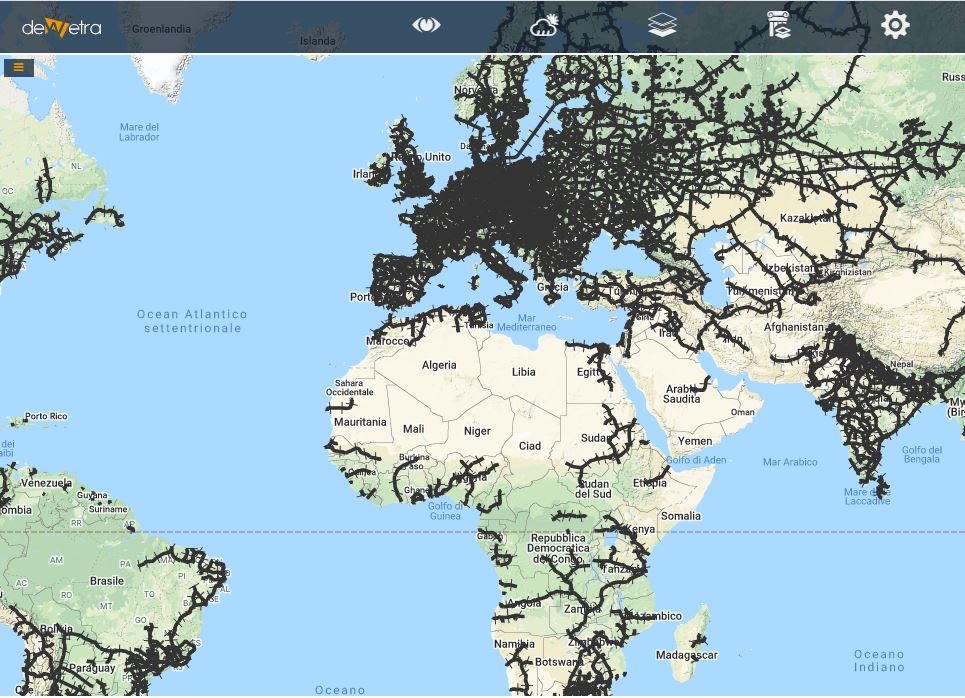The height and width of the screenshot is (698, 965).
Task: Select the Kazakistan map label
Action: click(x=807, y=218)
